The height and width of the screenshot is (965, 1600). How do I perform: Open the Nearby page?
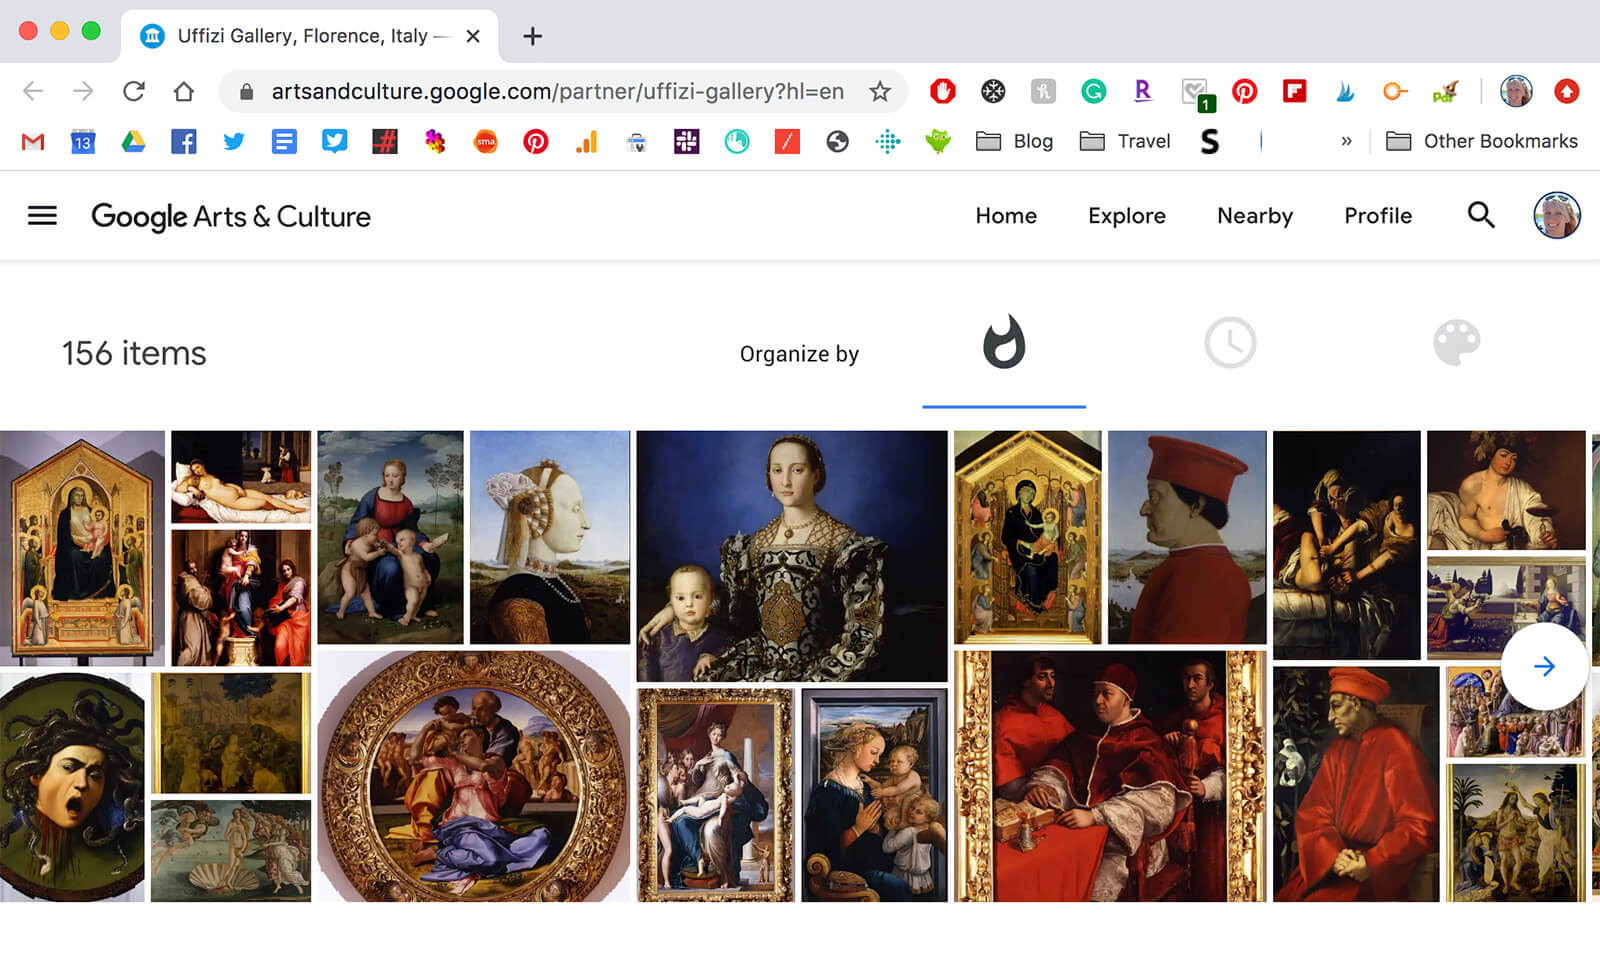[1255, 216]
